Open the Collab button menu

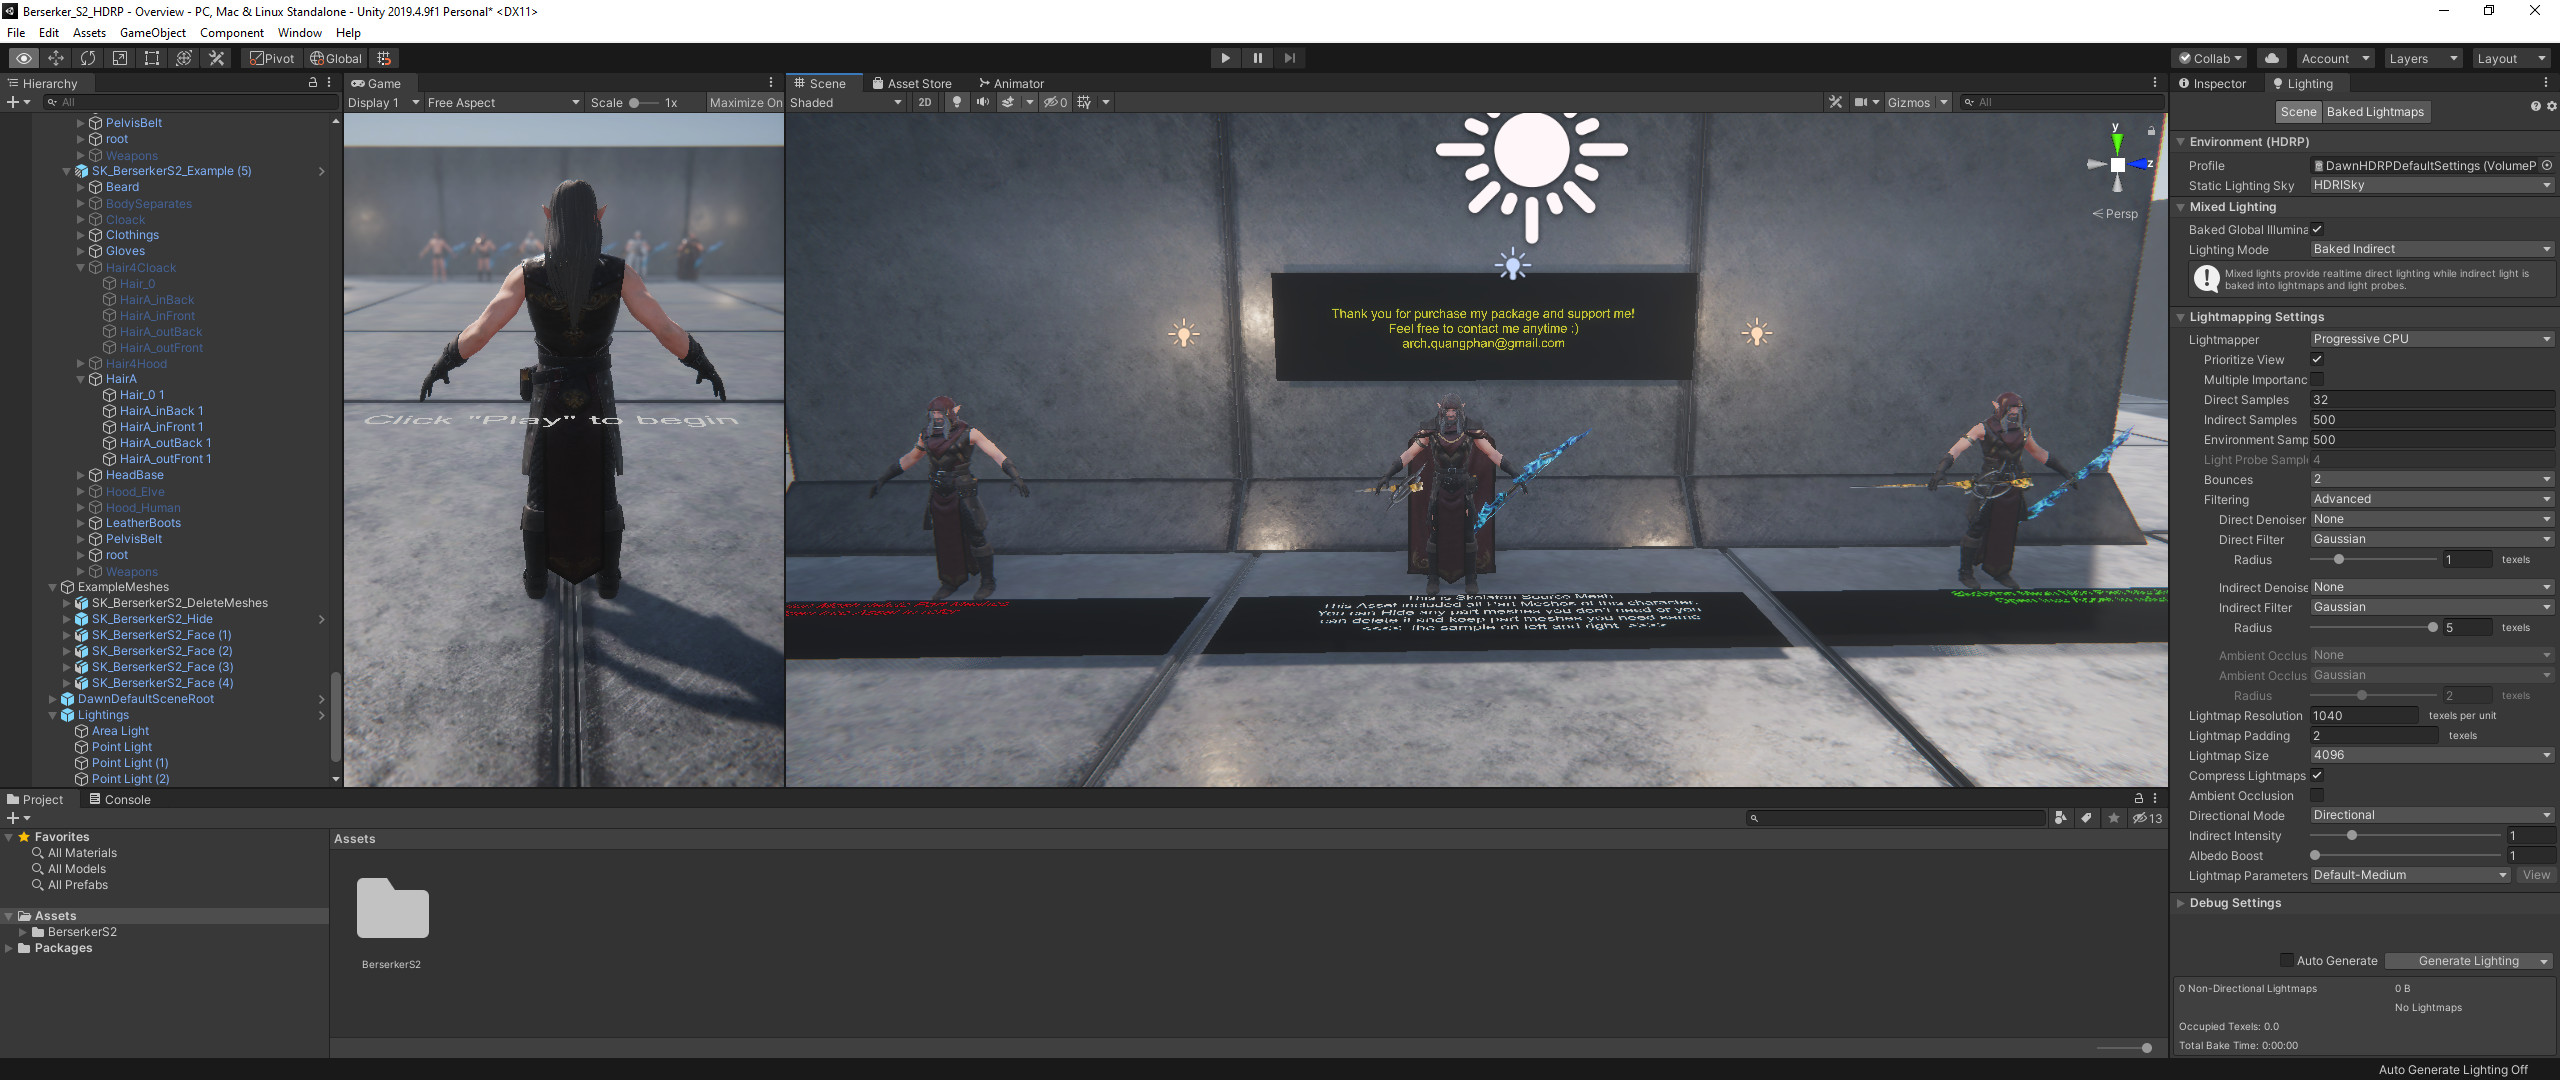point(2212,58)
